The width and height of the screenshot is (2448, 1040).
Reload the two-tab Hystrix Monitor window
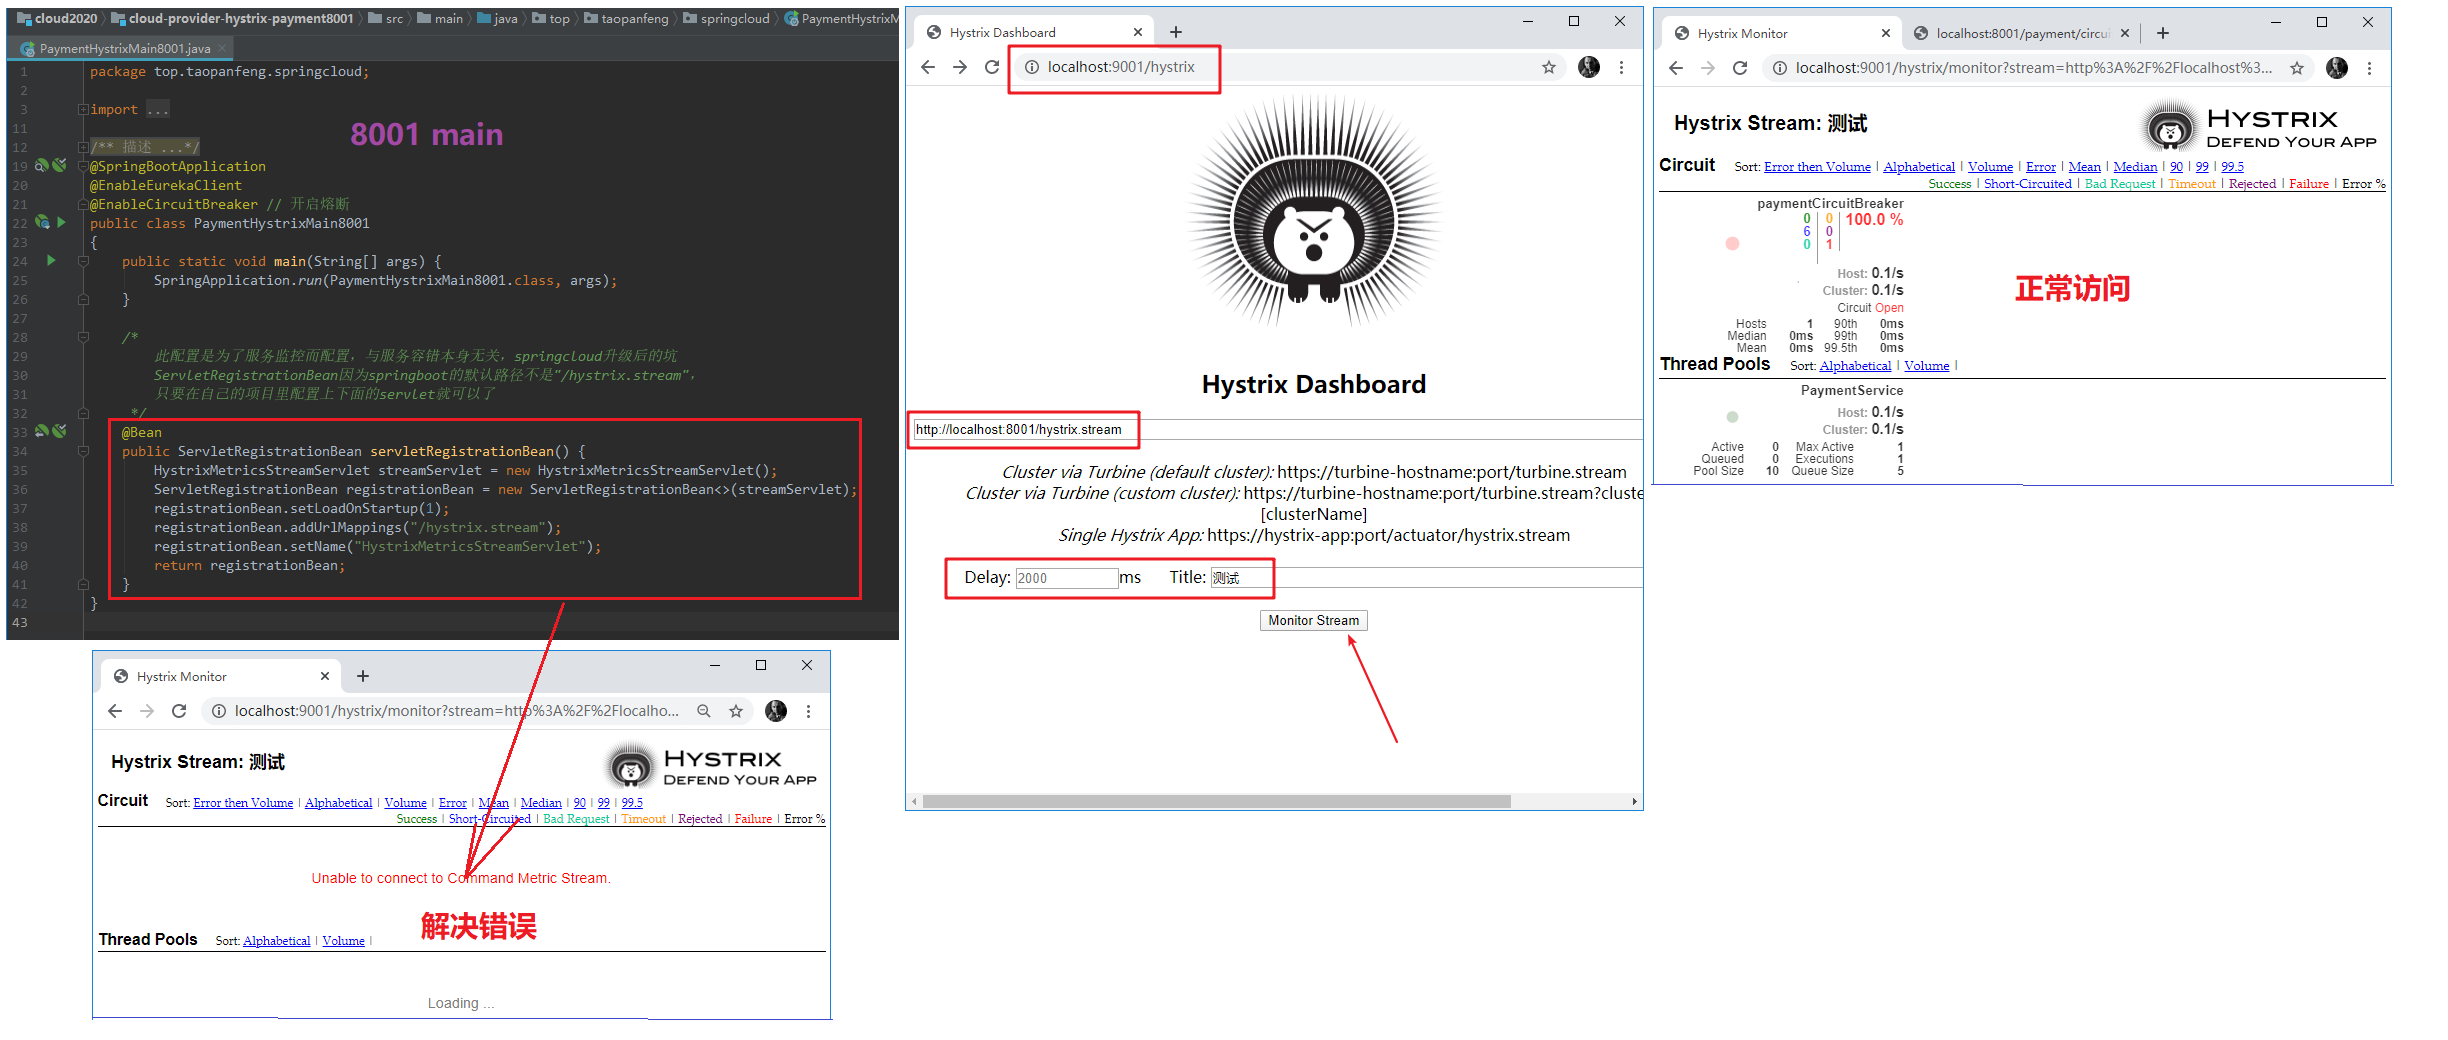pos(1740,68)
